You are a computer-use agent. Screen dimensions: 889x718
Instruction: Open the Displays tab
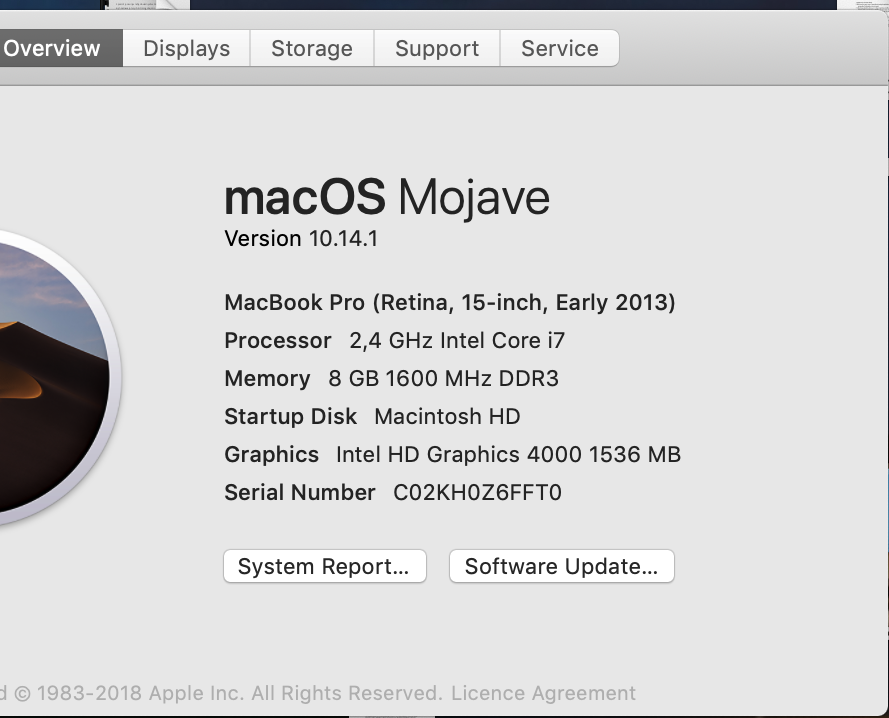pos(187,48)
